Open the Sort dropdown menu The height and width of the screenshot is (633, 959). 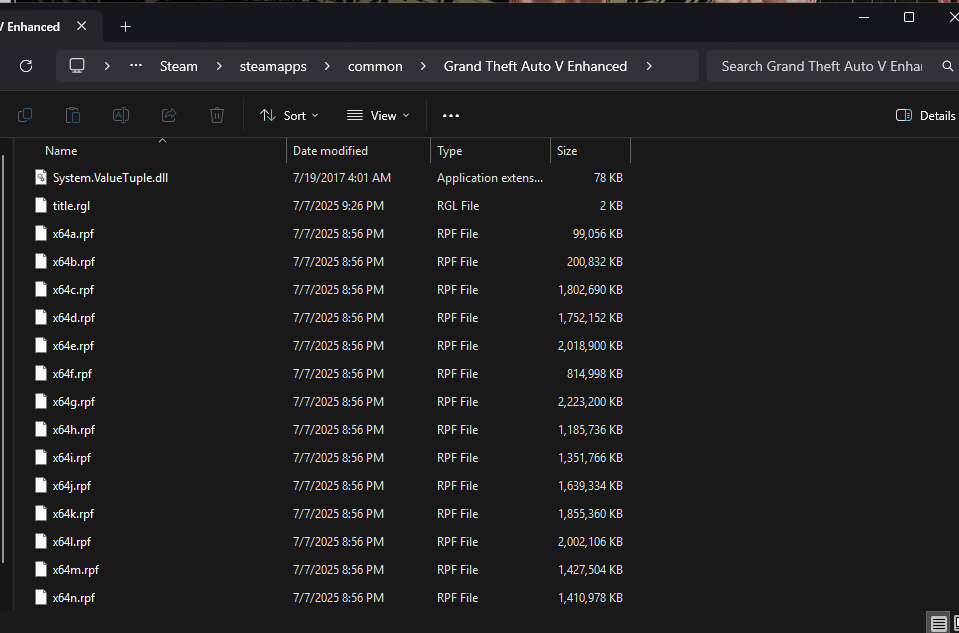pyautogui.click(x=289, y=116)
